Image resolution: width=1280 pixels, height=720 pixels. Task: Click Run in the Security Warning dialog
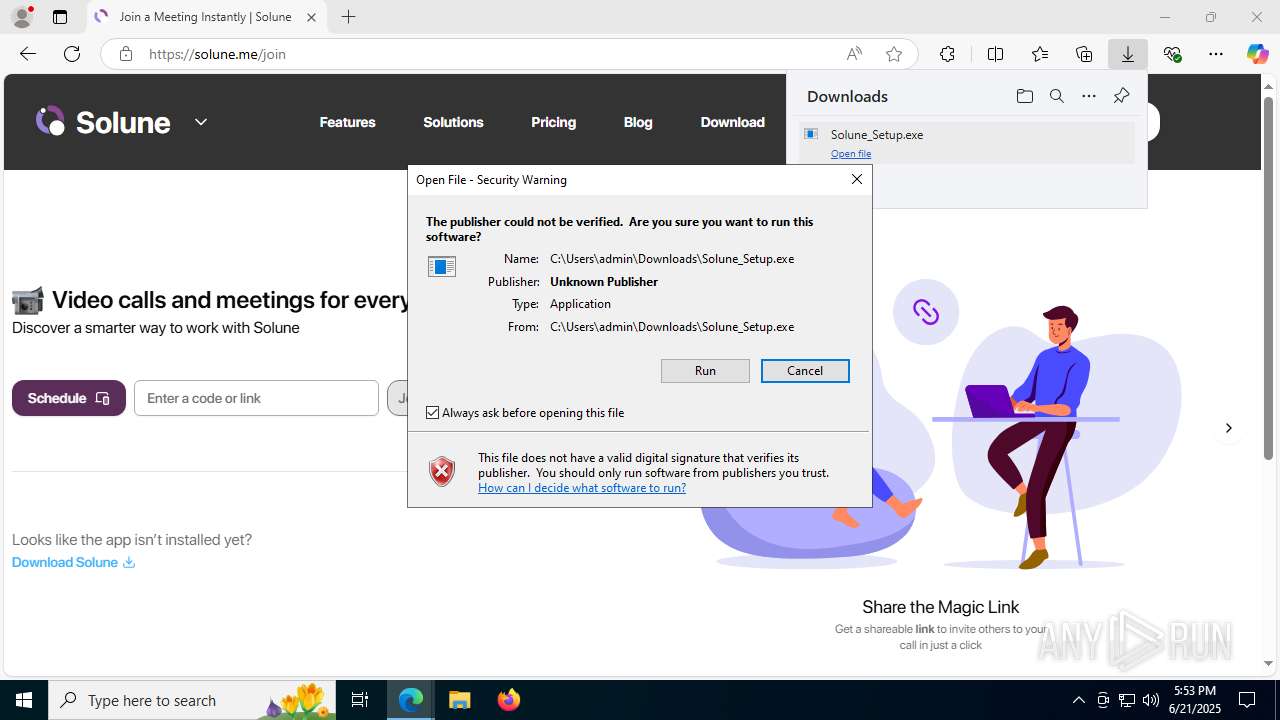(x=705, y=371)
